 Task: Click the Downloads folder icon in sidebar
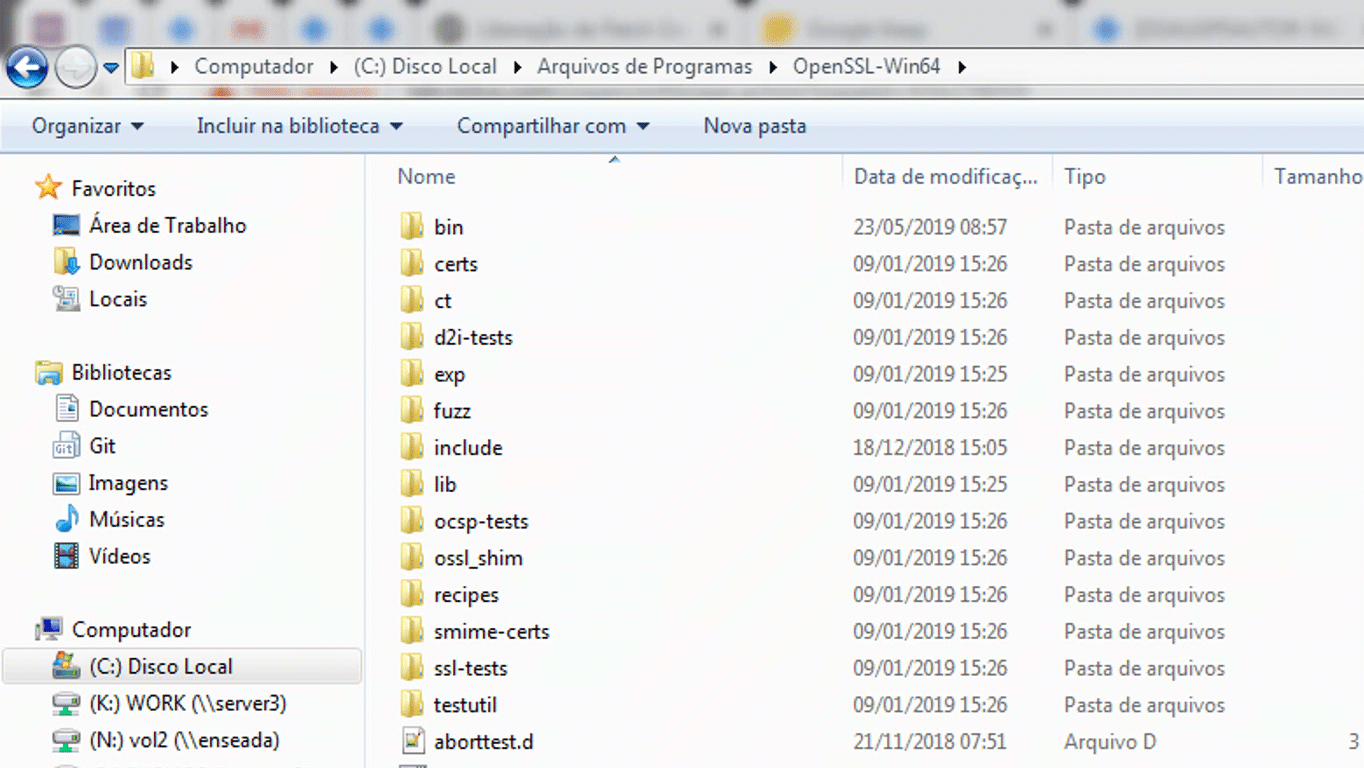[66, 262]
